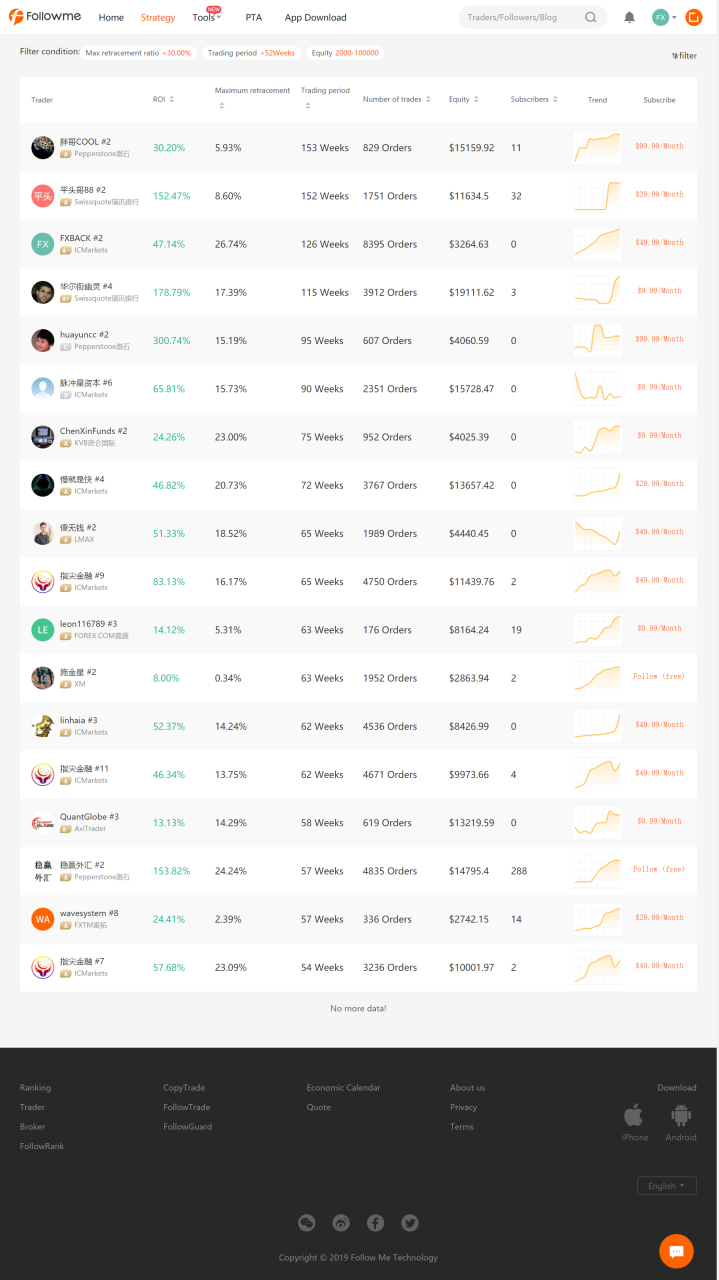Image resolution: width=719 pixels, height=1280 pixels.
Task: Click the Traders/Followers/Blog search field
Action: (x=520, y=17)
